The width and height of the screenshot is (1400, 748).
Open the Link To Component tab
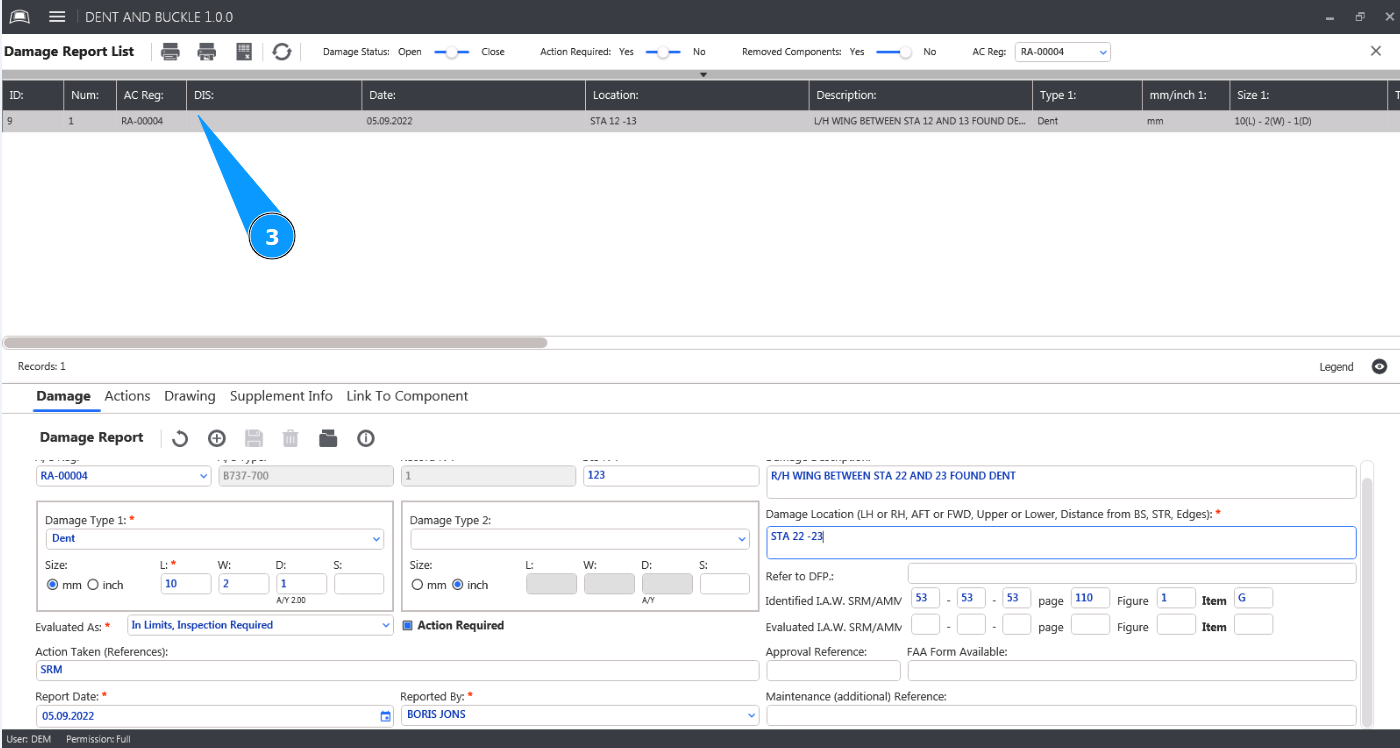pyautogui.click(x=407, y=396)
